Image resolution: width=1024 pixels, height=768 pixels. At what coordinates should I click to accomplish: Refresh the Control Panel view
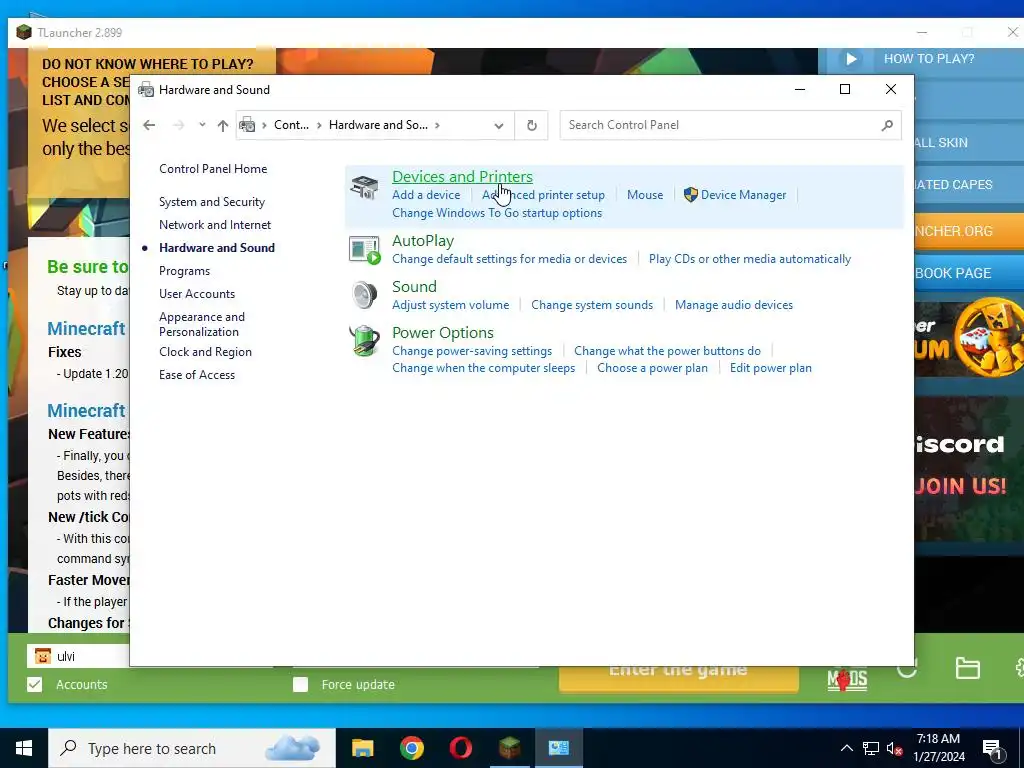pyautogui.click(x=532, y=125)
